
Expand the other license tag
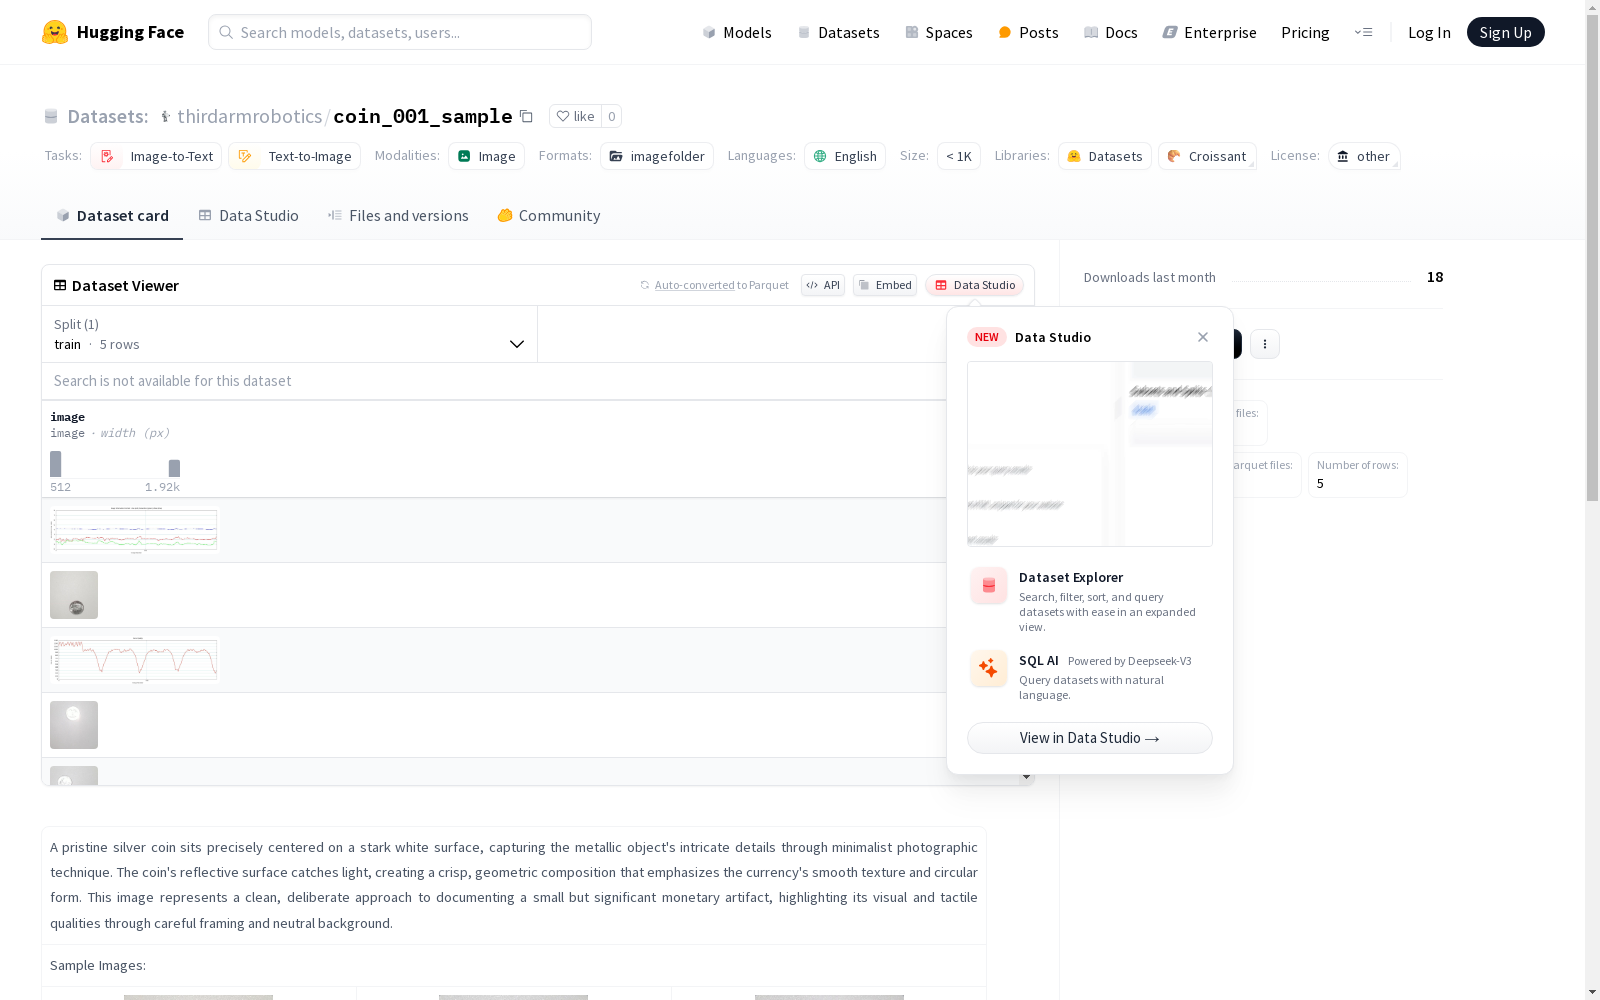(1364, 156)
